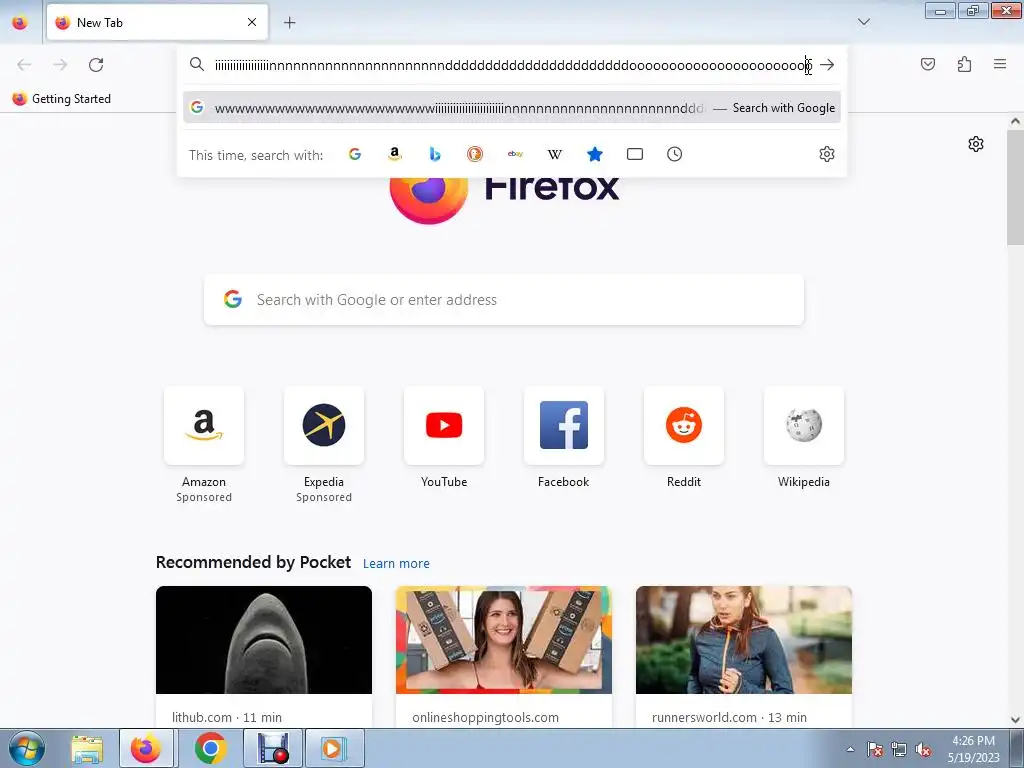Image resolution: width=1024 pixels, height=768 pixels.
Task: Search this time with Google icon
Action: pos(355,154)
